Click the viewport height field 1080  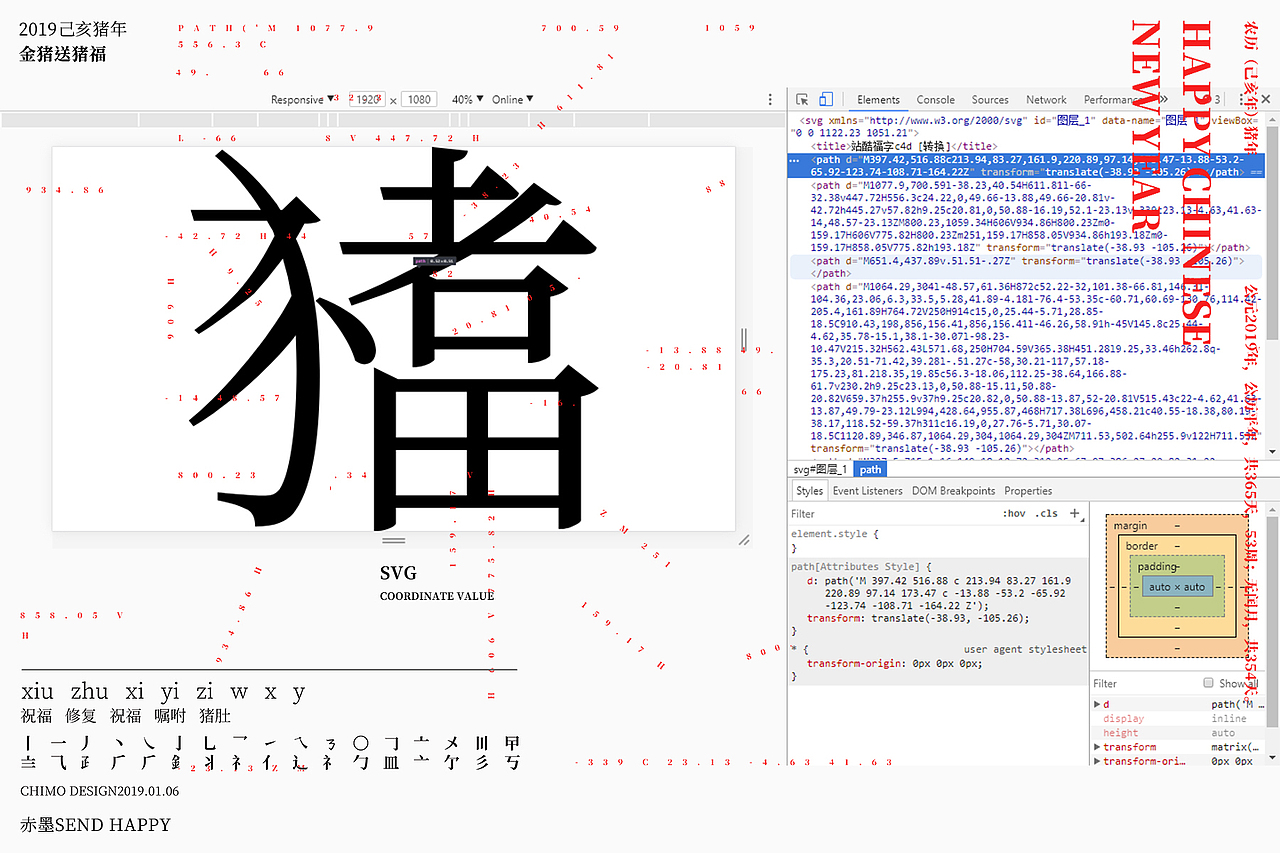(420, 100)
